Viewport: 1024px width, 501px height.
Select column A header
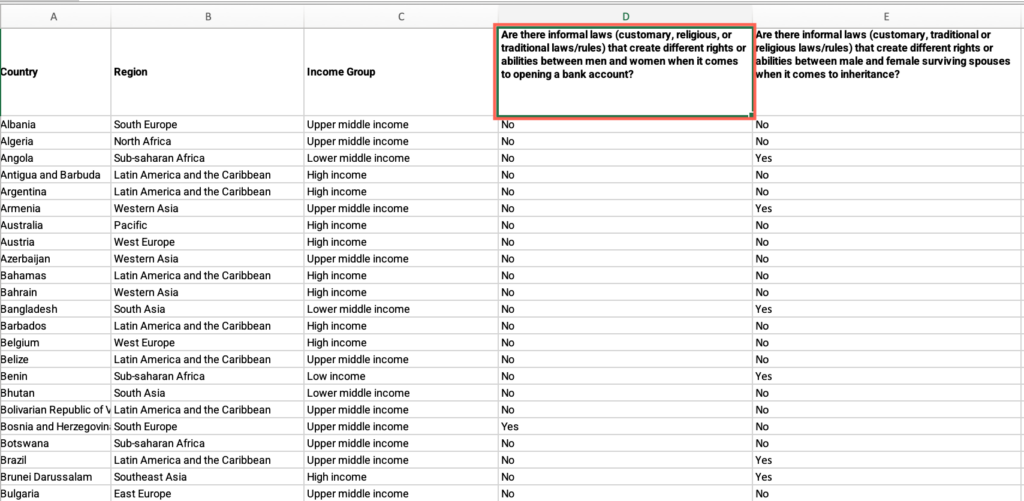point(56,18)
